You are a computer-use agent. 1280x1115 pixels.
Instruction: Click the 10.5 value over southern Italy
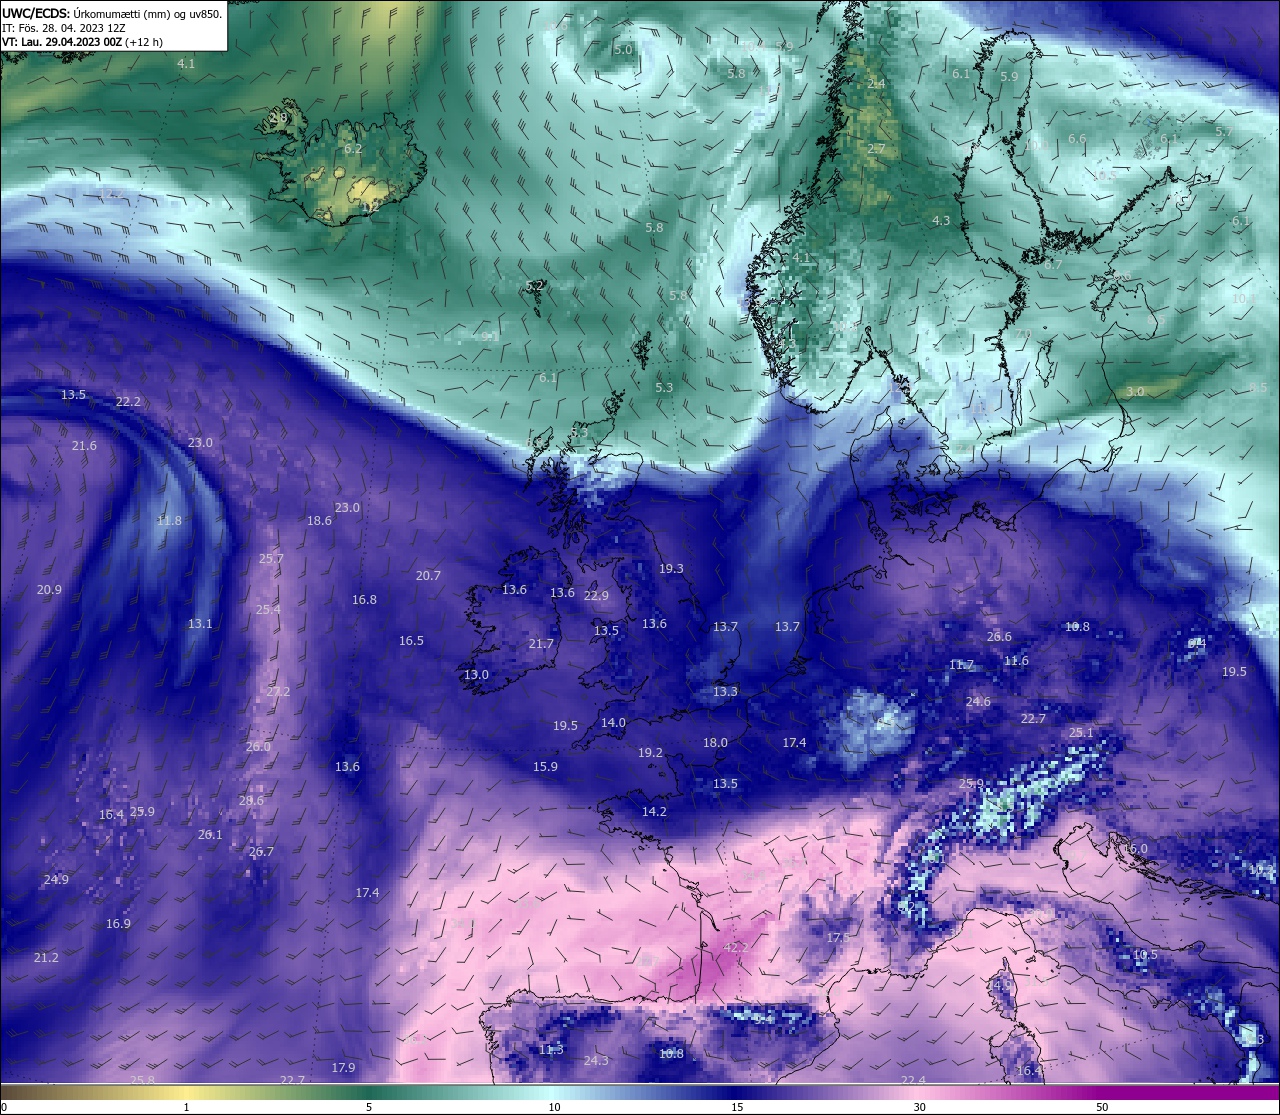click(1145, 954)
